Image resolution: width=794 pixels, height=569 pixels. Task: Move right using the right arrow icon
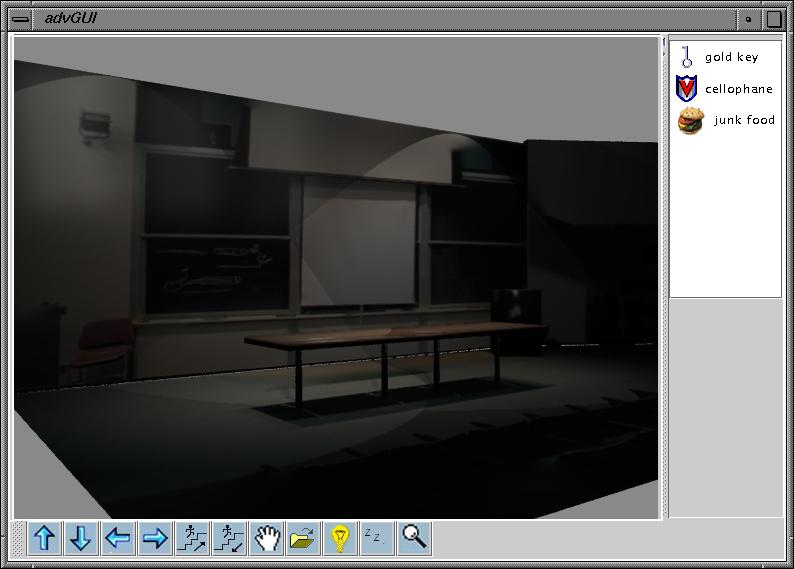pos(155,539)
